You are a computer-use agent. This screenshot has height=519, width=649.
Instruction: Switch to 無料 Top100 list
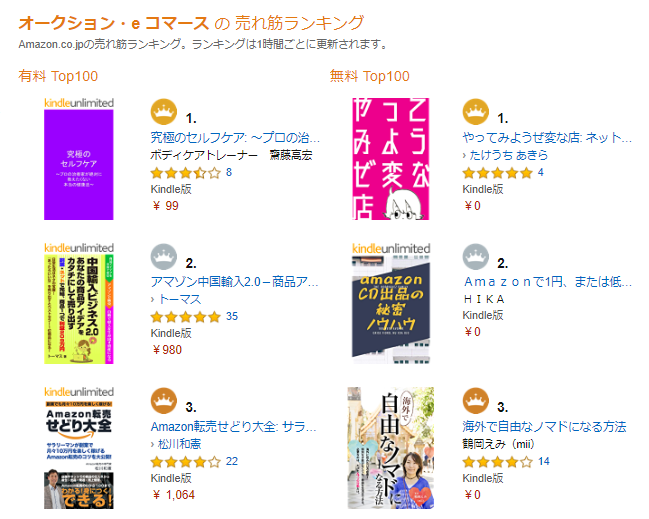click(x=369, y=76)
